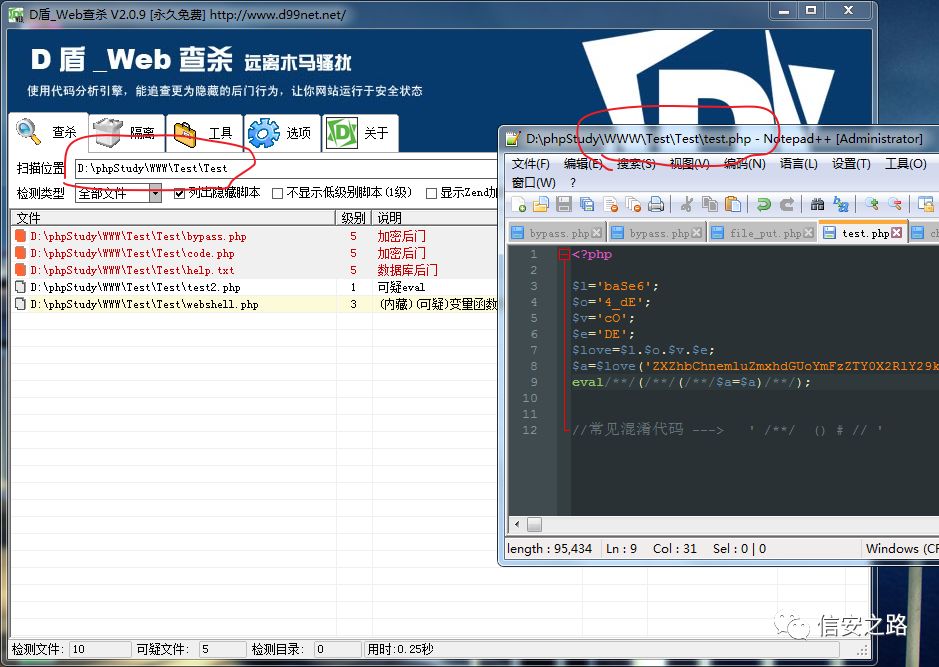Screen dimensions: 939x667
Task: Open the ? help menu in Notepad++
Action: (x=573, y=182)
